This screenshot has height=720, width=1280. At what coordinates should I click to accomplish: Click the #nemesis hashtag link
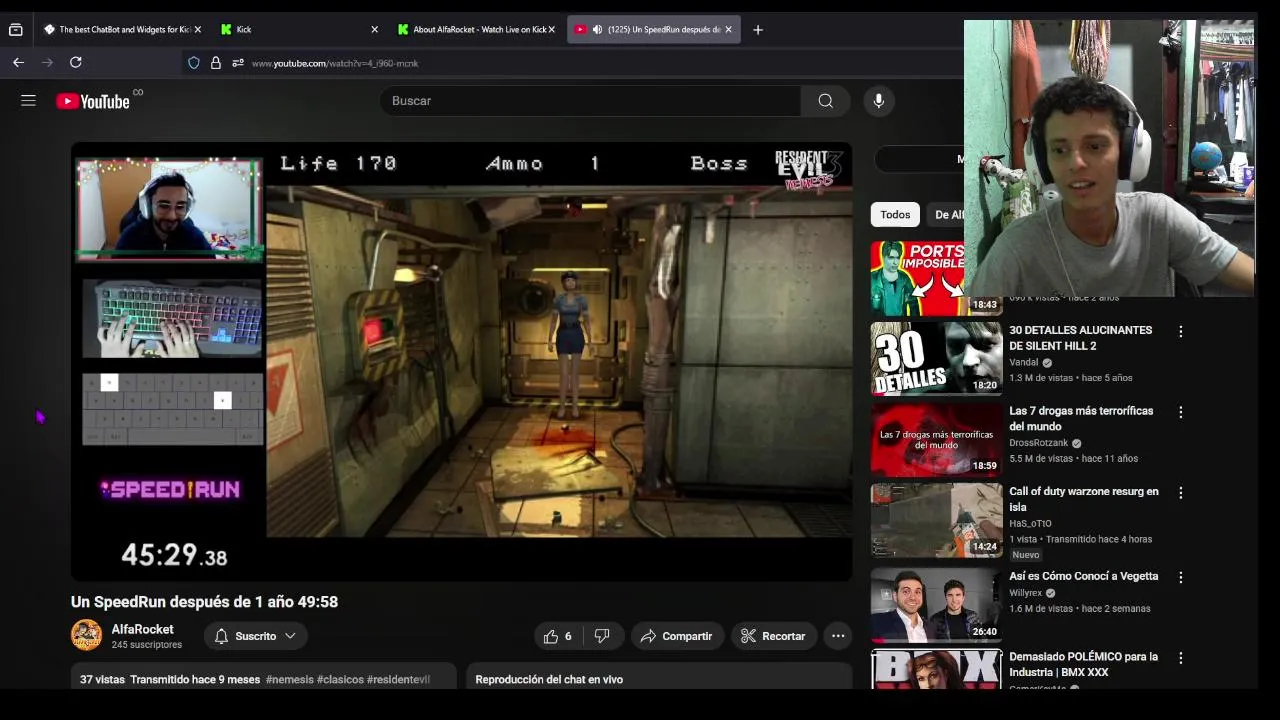(x=289, y=679)
